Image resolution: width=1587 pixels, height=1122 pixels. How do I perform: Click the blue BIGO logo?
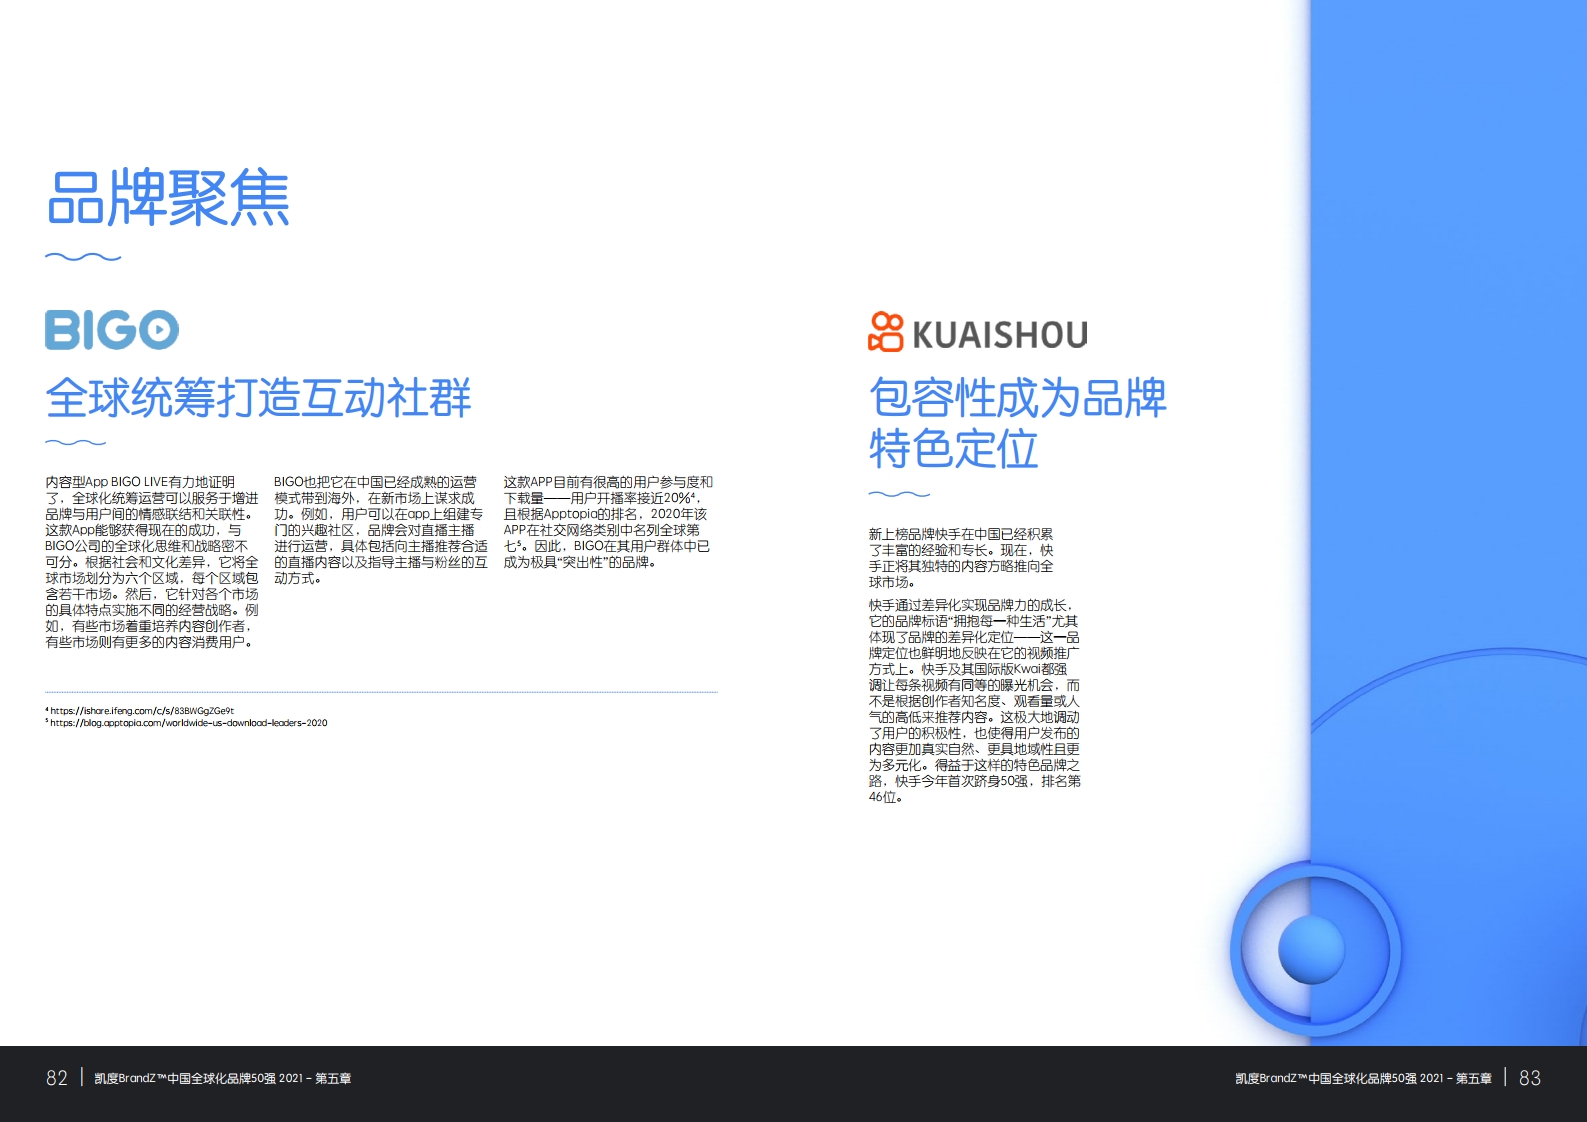112,330
